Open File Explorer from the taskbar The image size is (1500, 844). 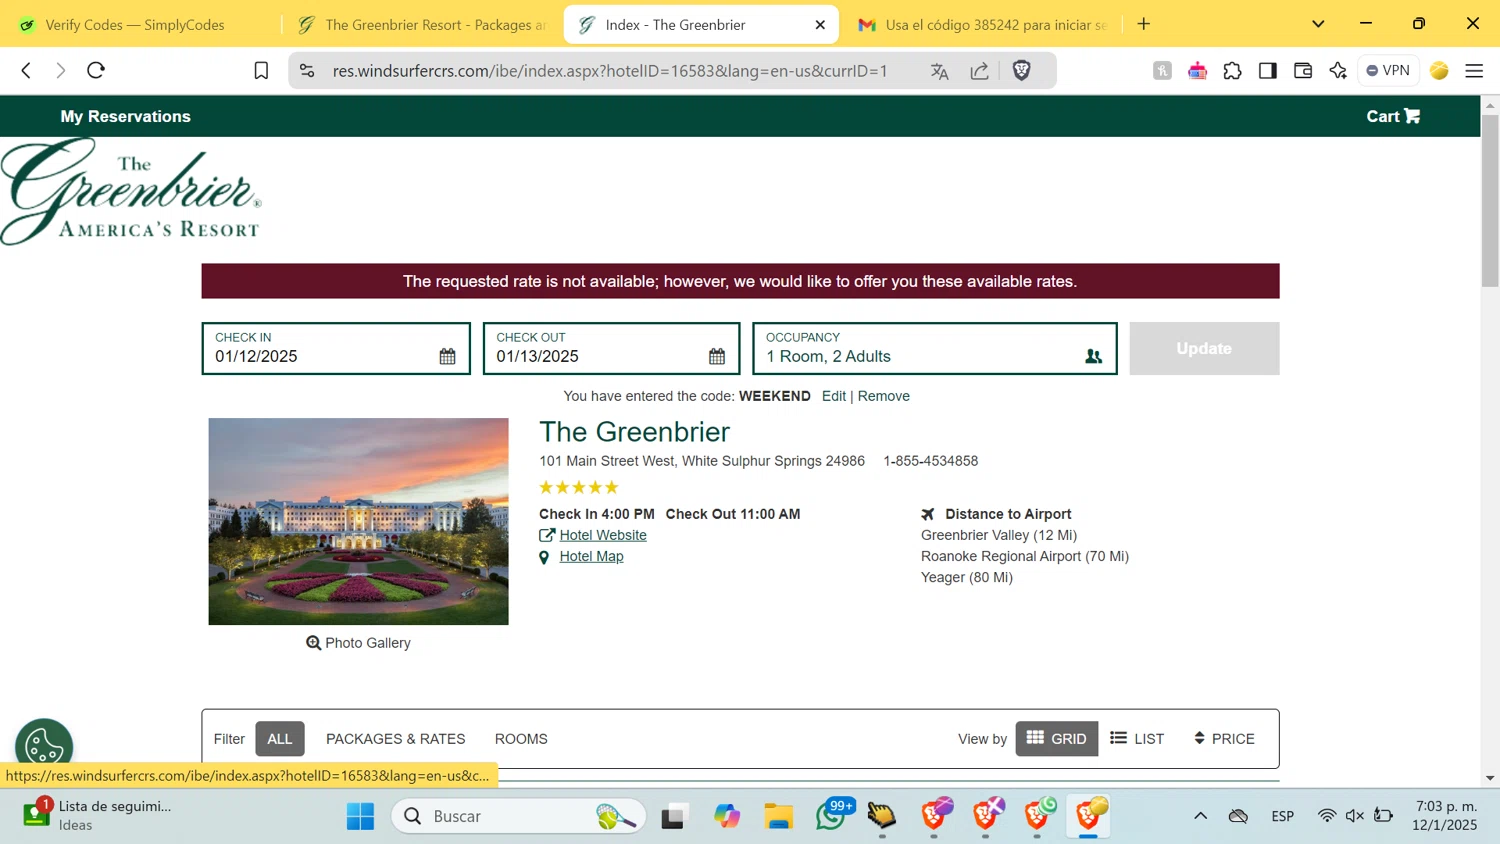tap(778, 816)
